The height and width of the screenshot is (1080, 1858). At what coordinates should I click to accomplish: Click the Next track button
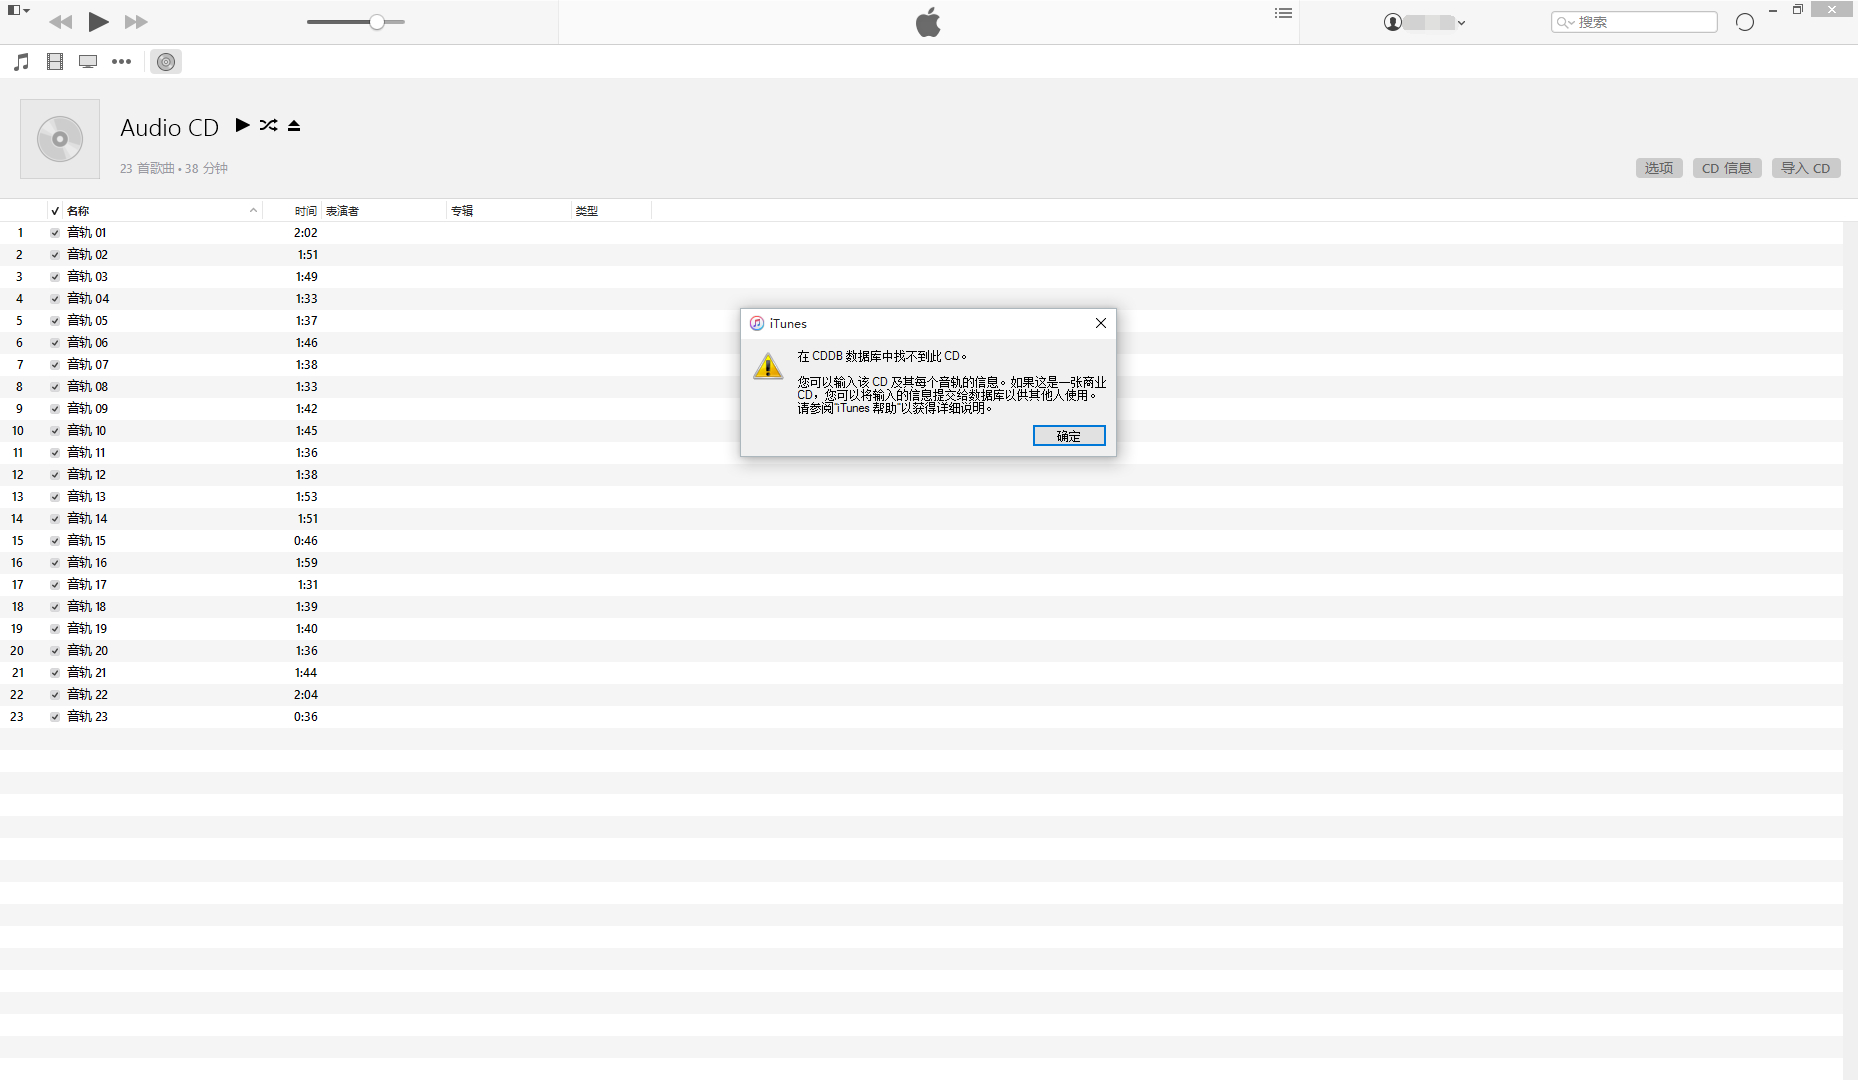click(x=136, y=22)
